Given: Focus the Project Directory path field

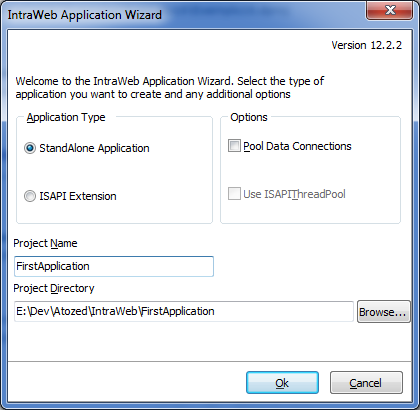Looking at the screenshot, I should tap(184, 311).
